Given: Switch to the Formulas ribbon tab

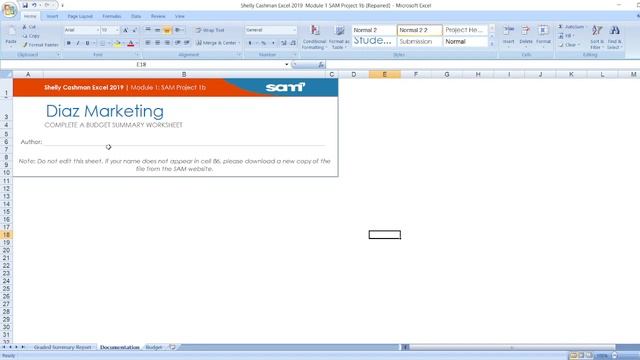Looking at the screenshot, I should tap(111, 16).
